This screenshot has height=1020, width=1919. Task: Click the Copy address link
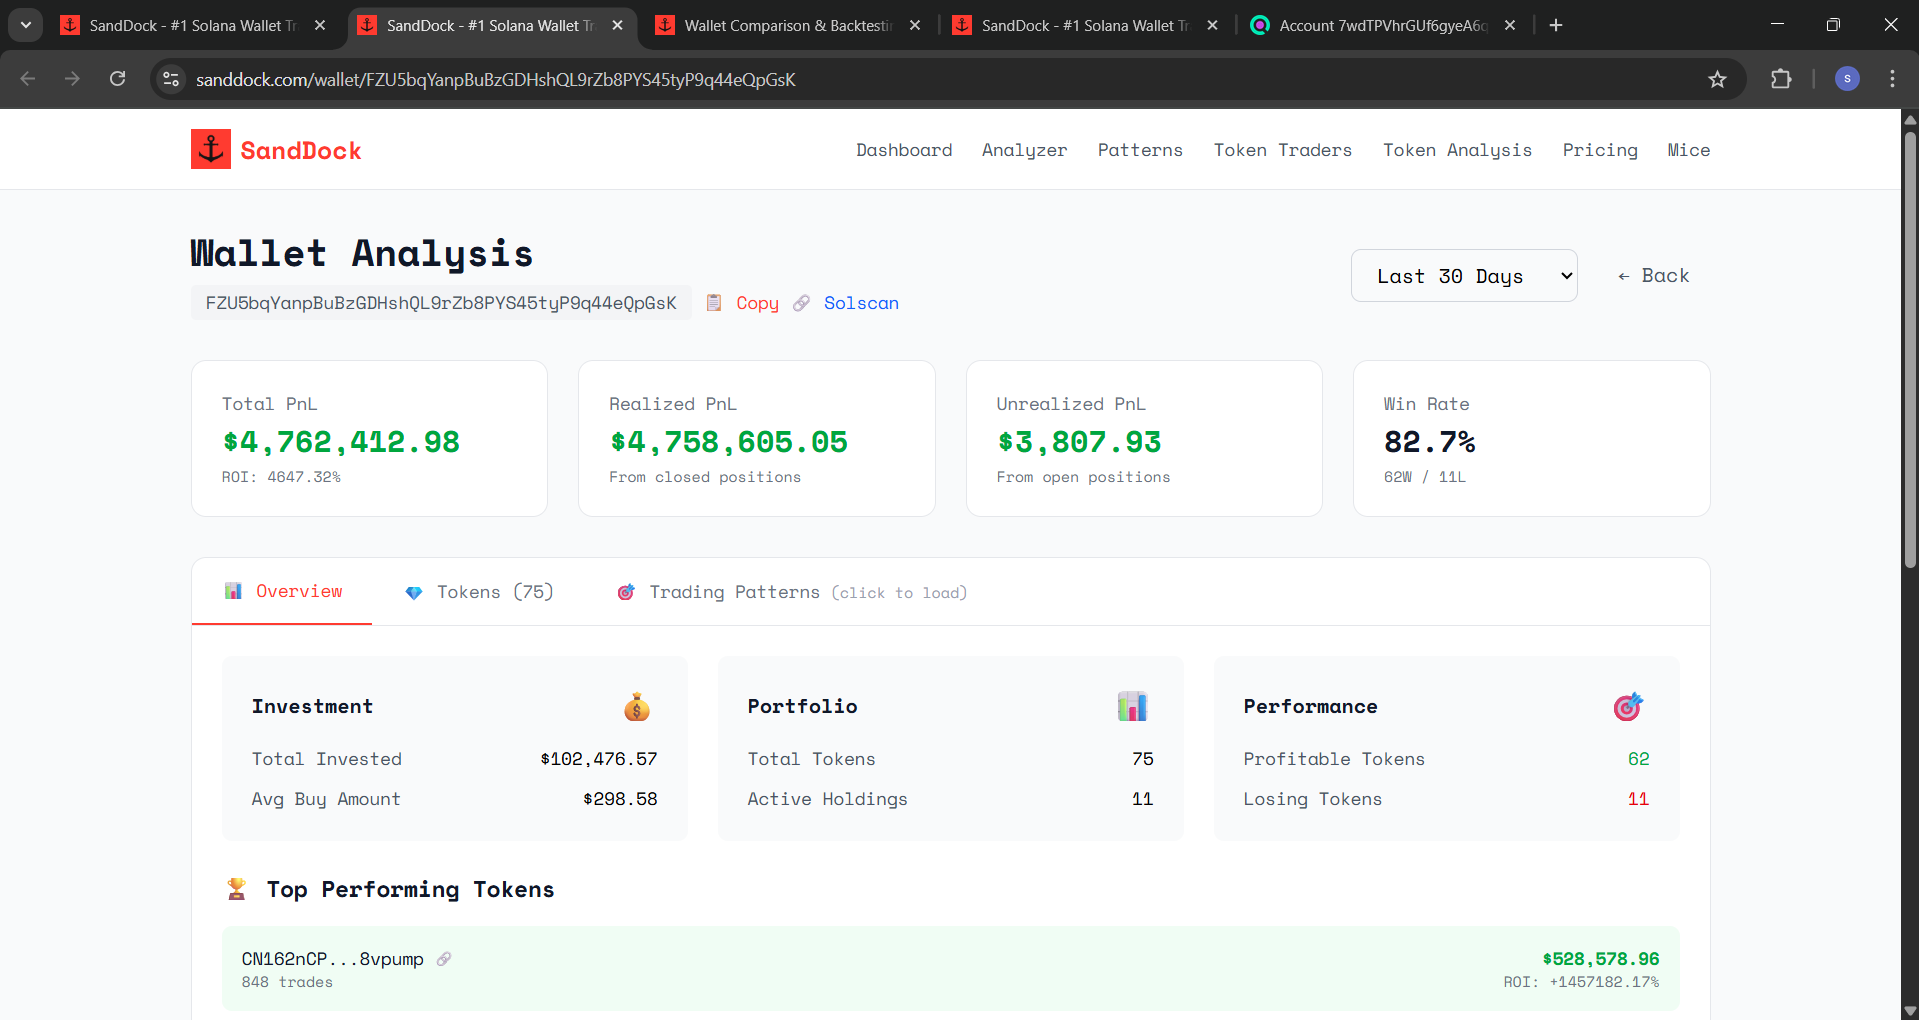pyautogui.click(x=757, y=303)
